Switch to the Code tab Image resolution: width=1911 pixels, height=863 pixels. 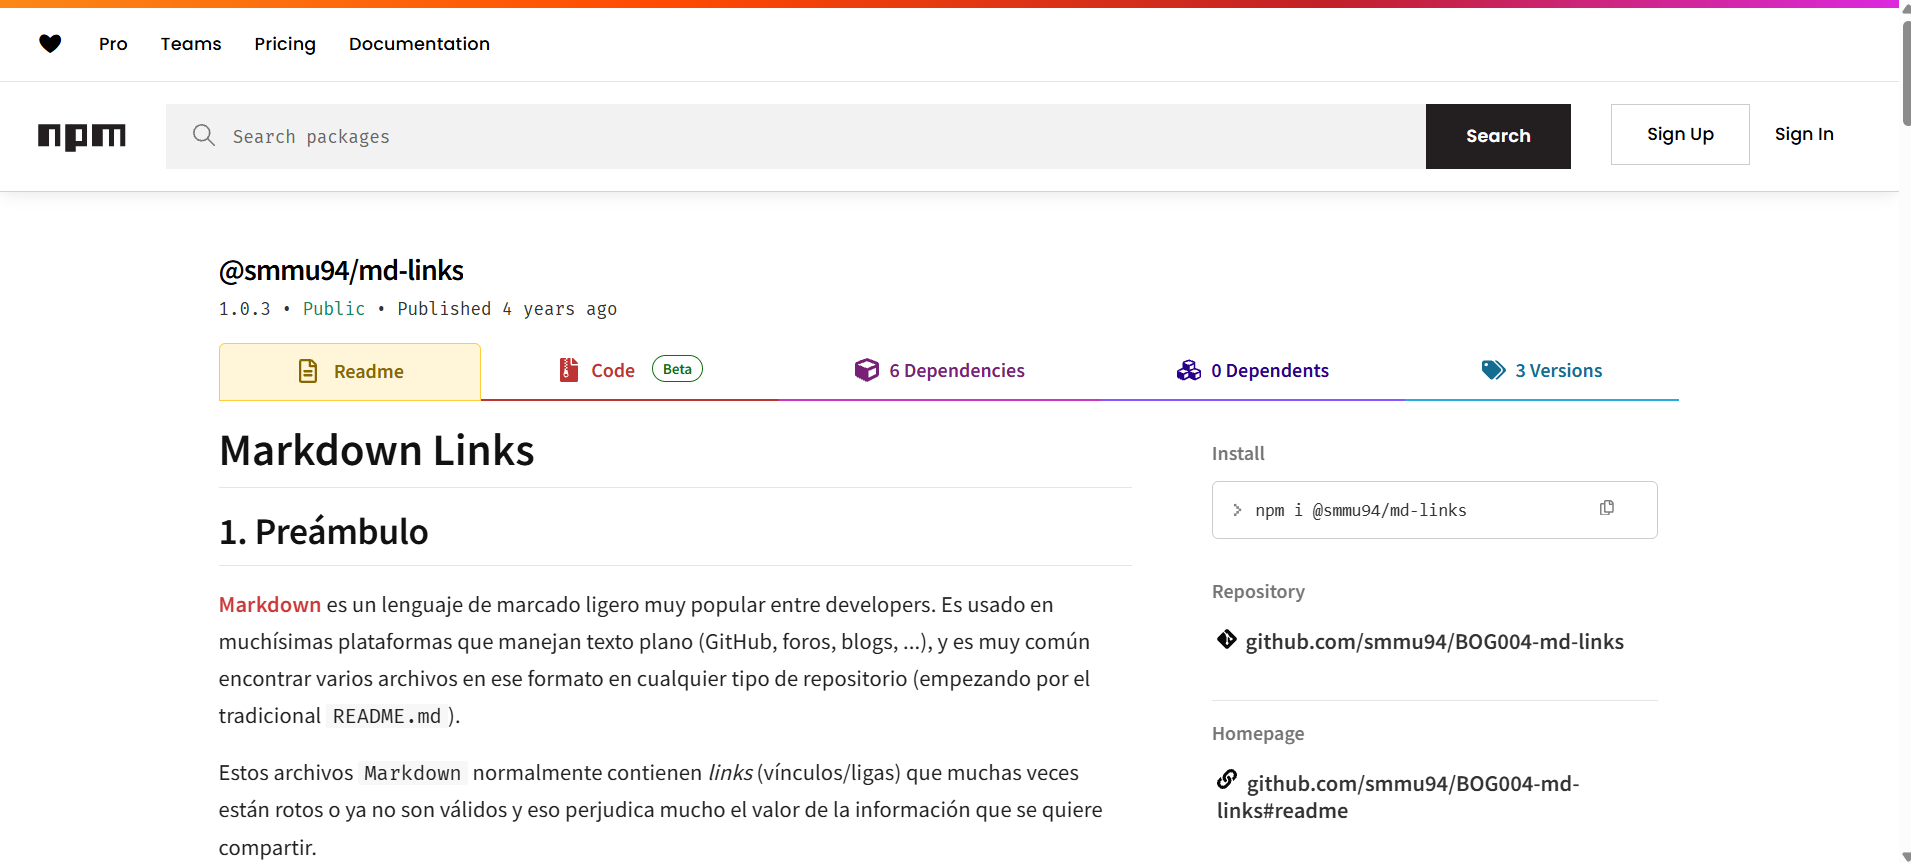pyautogui.click(x=630, y=371)
